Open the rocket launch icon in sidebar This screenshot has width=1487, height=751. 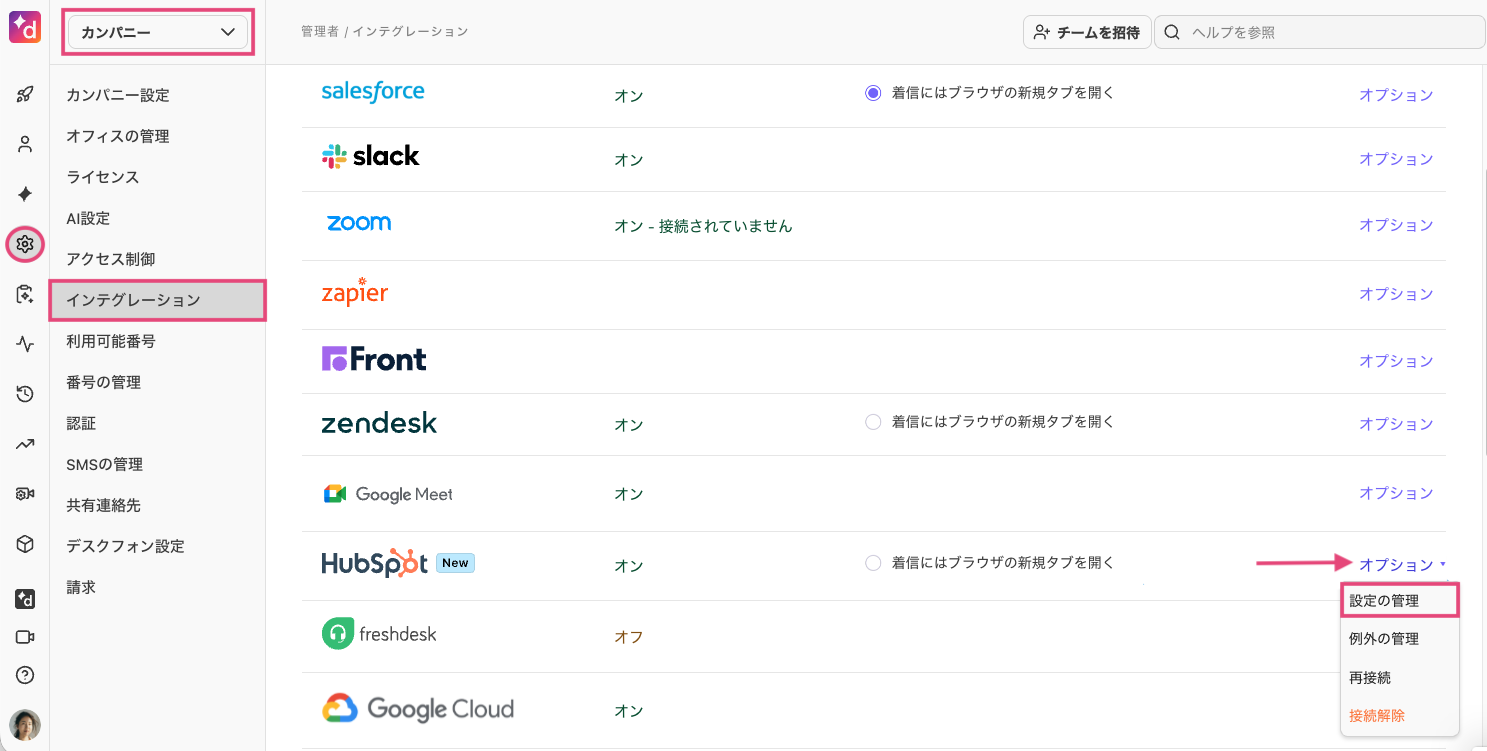coord(25,94)
